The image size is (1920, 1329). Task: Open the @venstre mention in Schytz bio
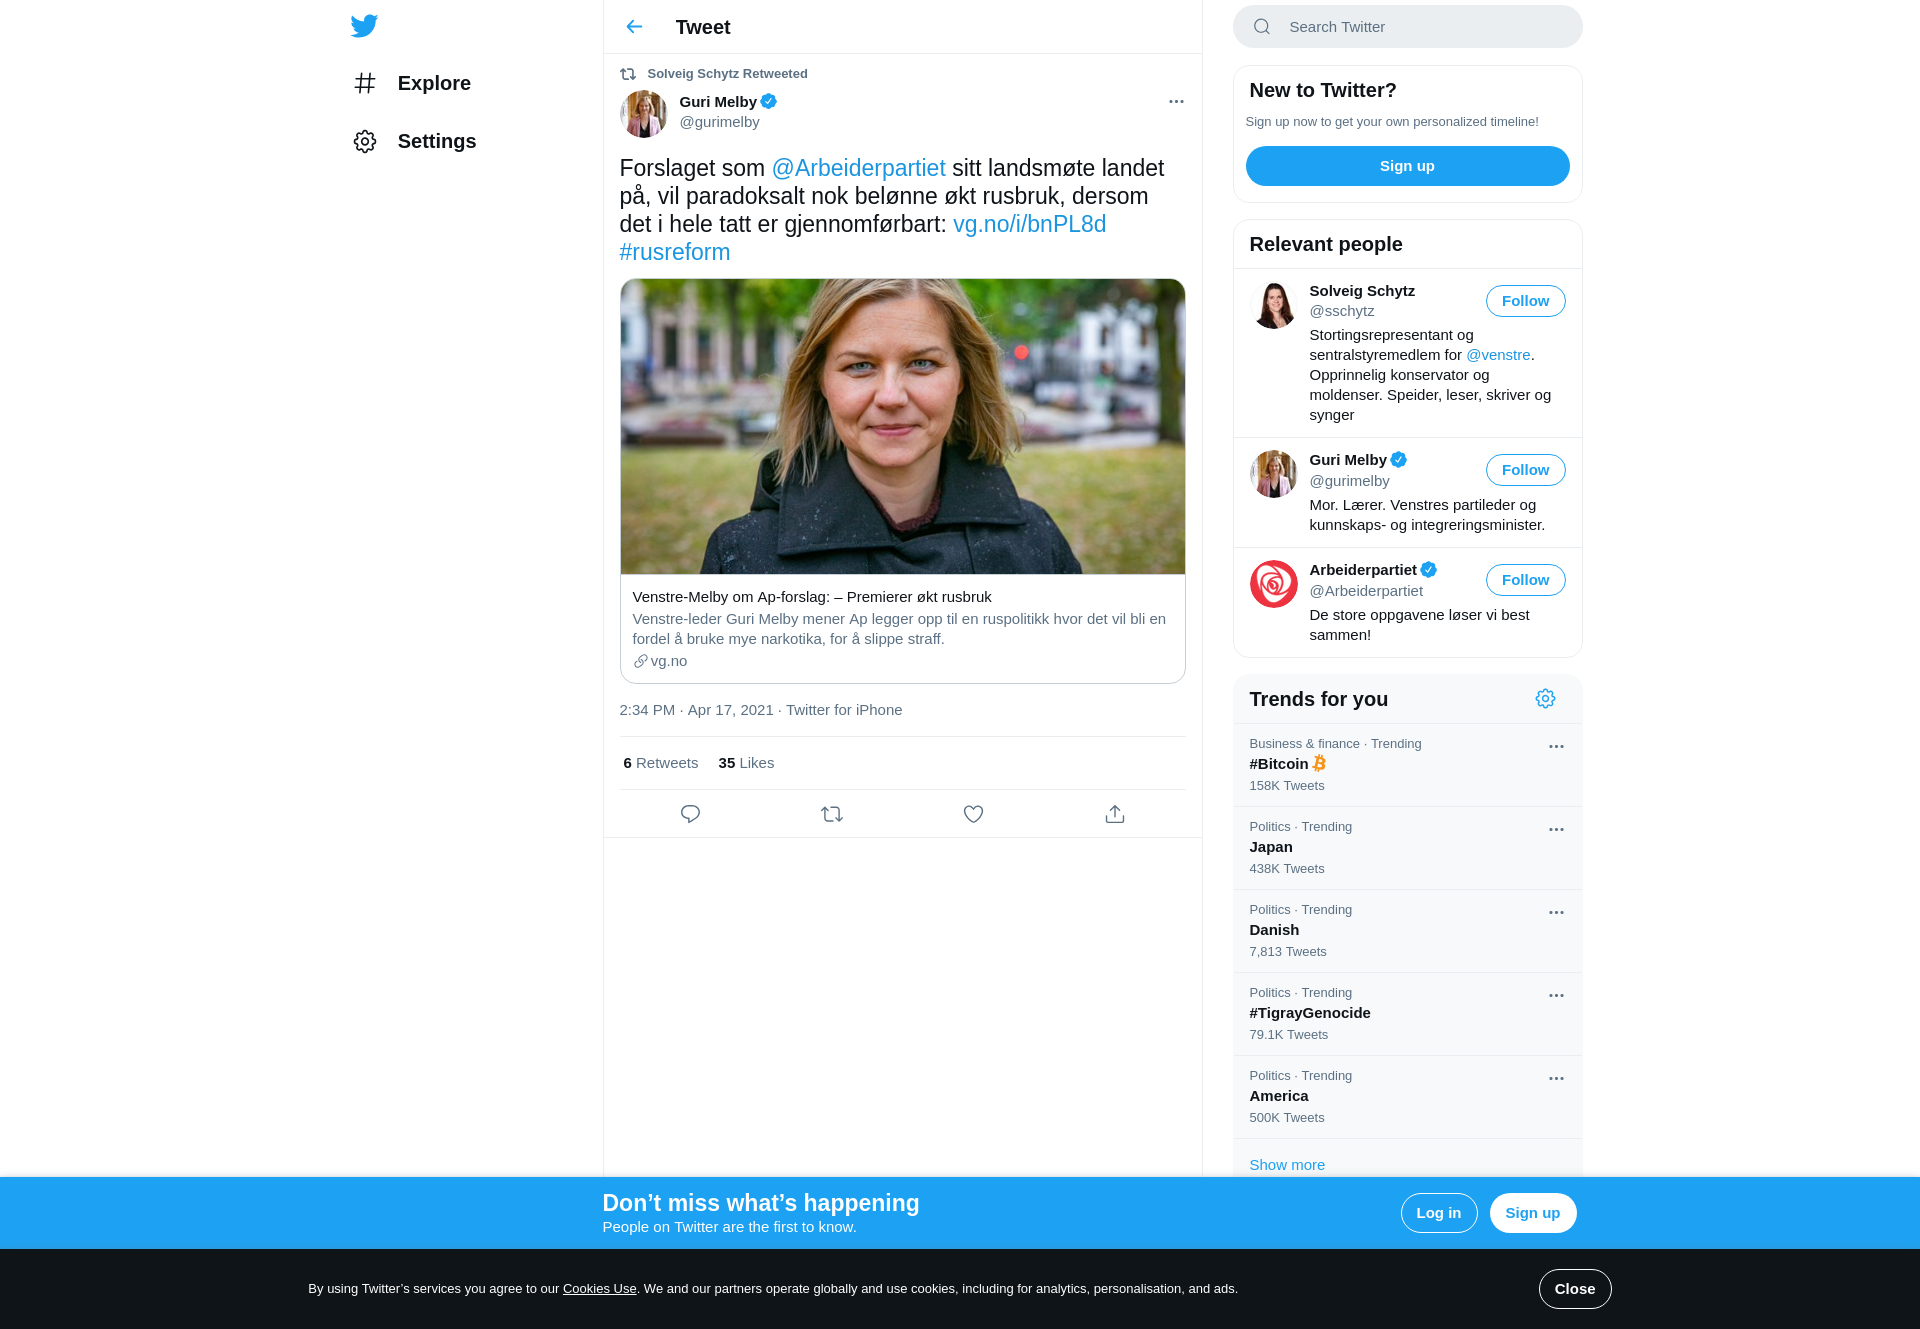tap(1498, 355)
